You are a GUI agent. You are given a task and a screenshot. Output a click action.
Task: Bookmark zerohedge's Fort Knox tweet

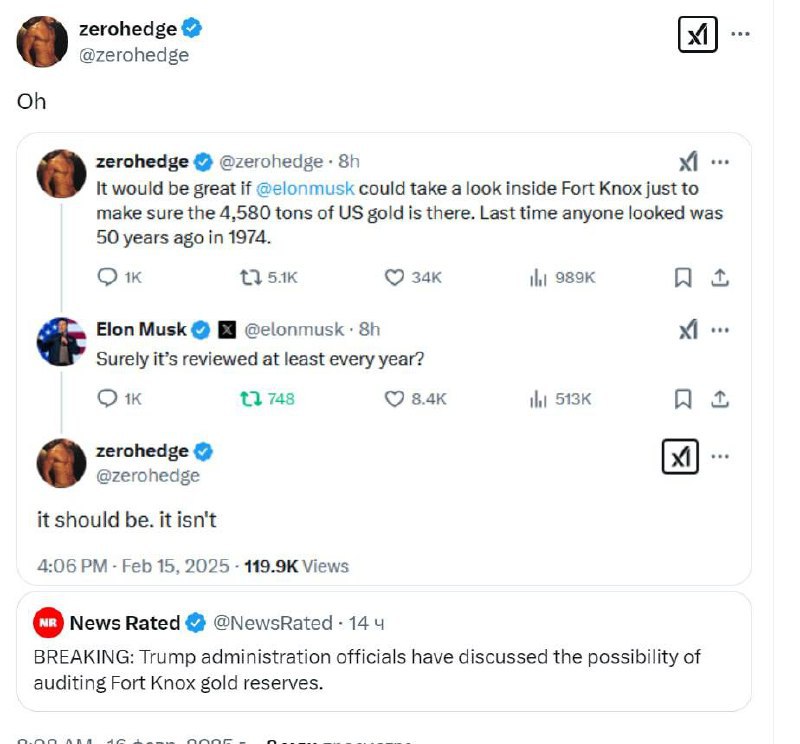[x=683, y=278]
